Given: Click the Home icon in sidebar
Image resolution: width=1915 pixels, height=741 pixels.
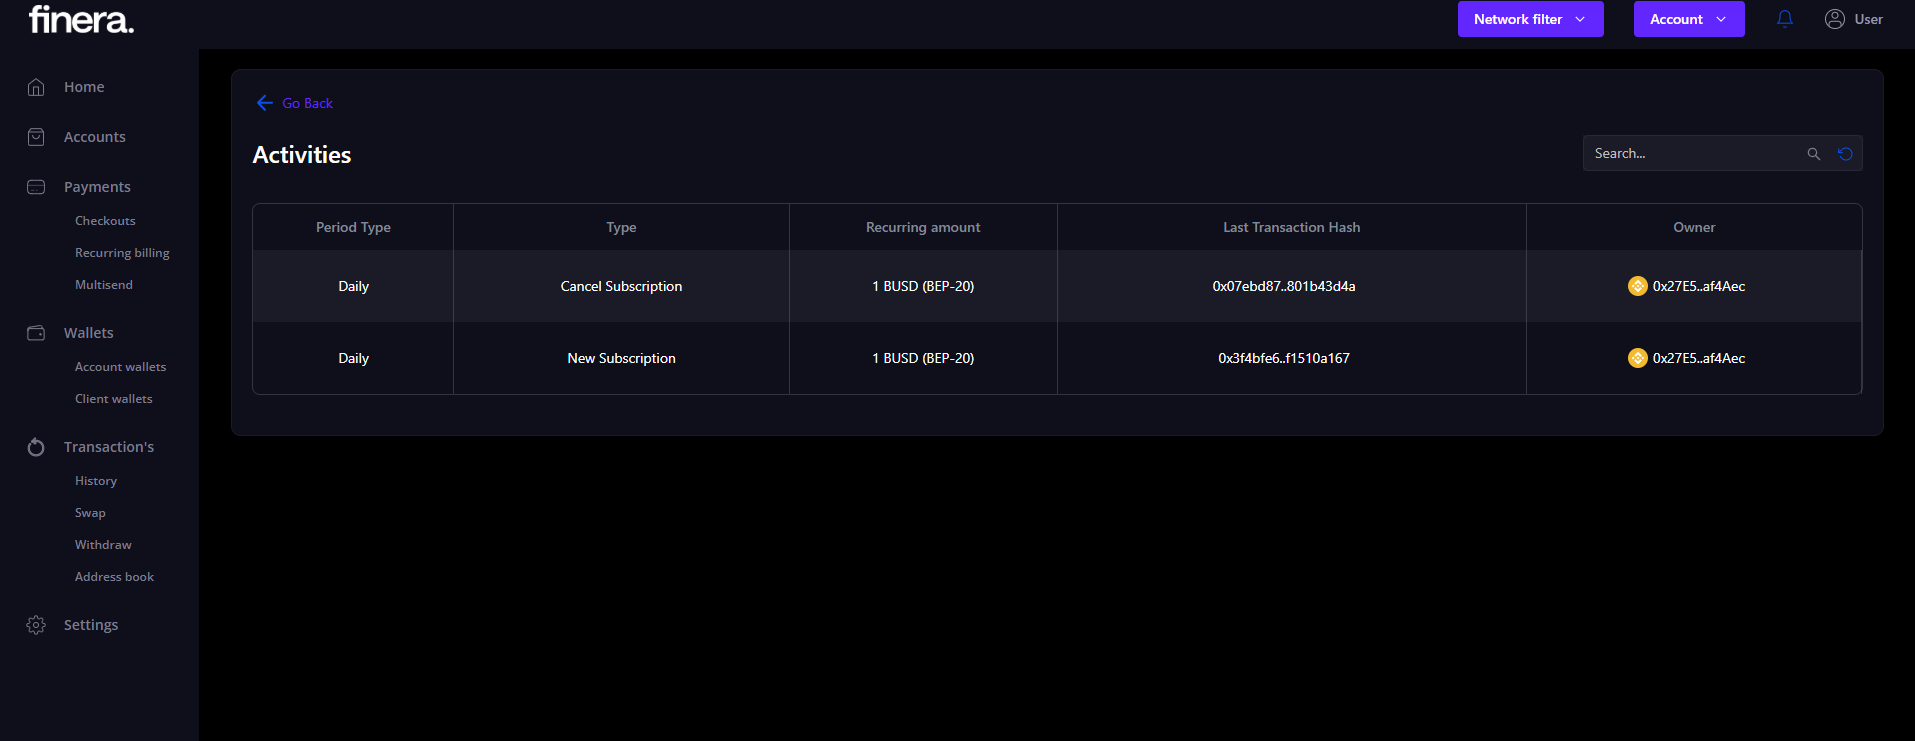Looking at the screenshot, I should coord(36,87).
